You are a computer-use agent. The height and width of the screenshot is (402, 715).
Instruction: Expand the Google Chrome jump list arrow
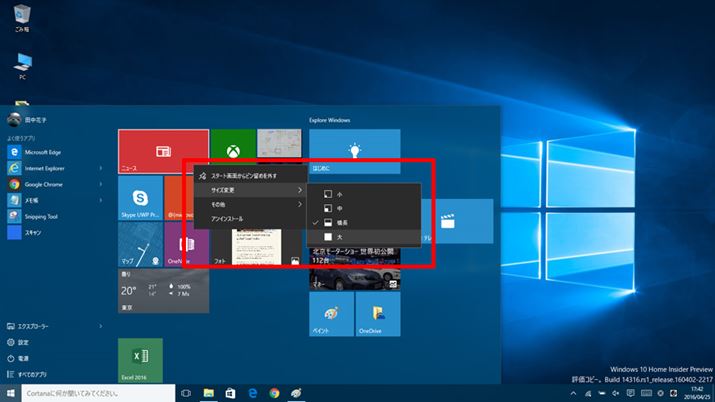click(101, 184)
